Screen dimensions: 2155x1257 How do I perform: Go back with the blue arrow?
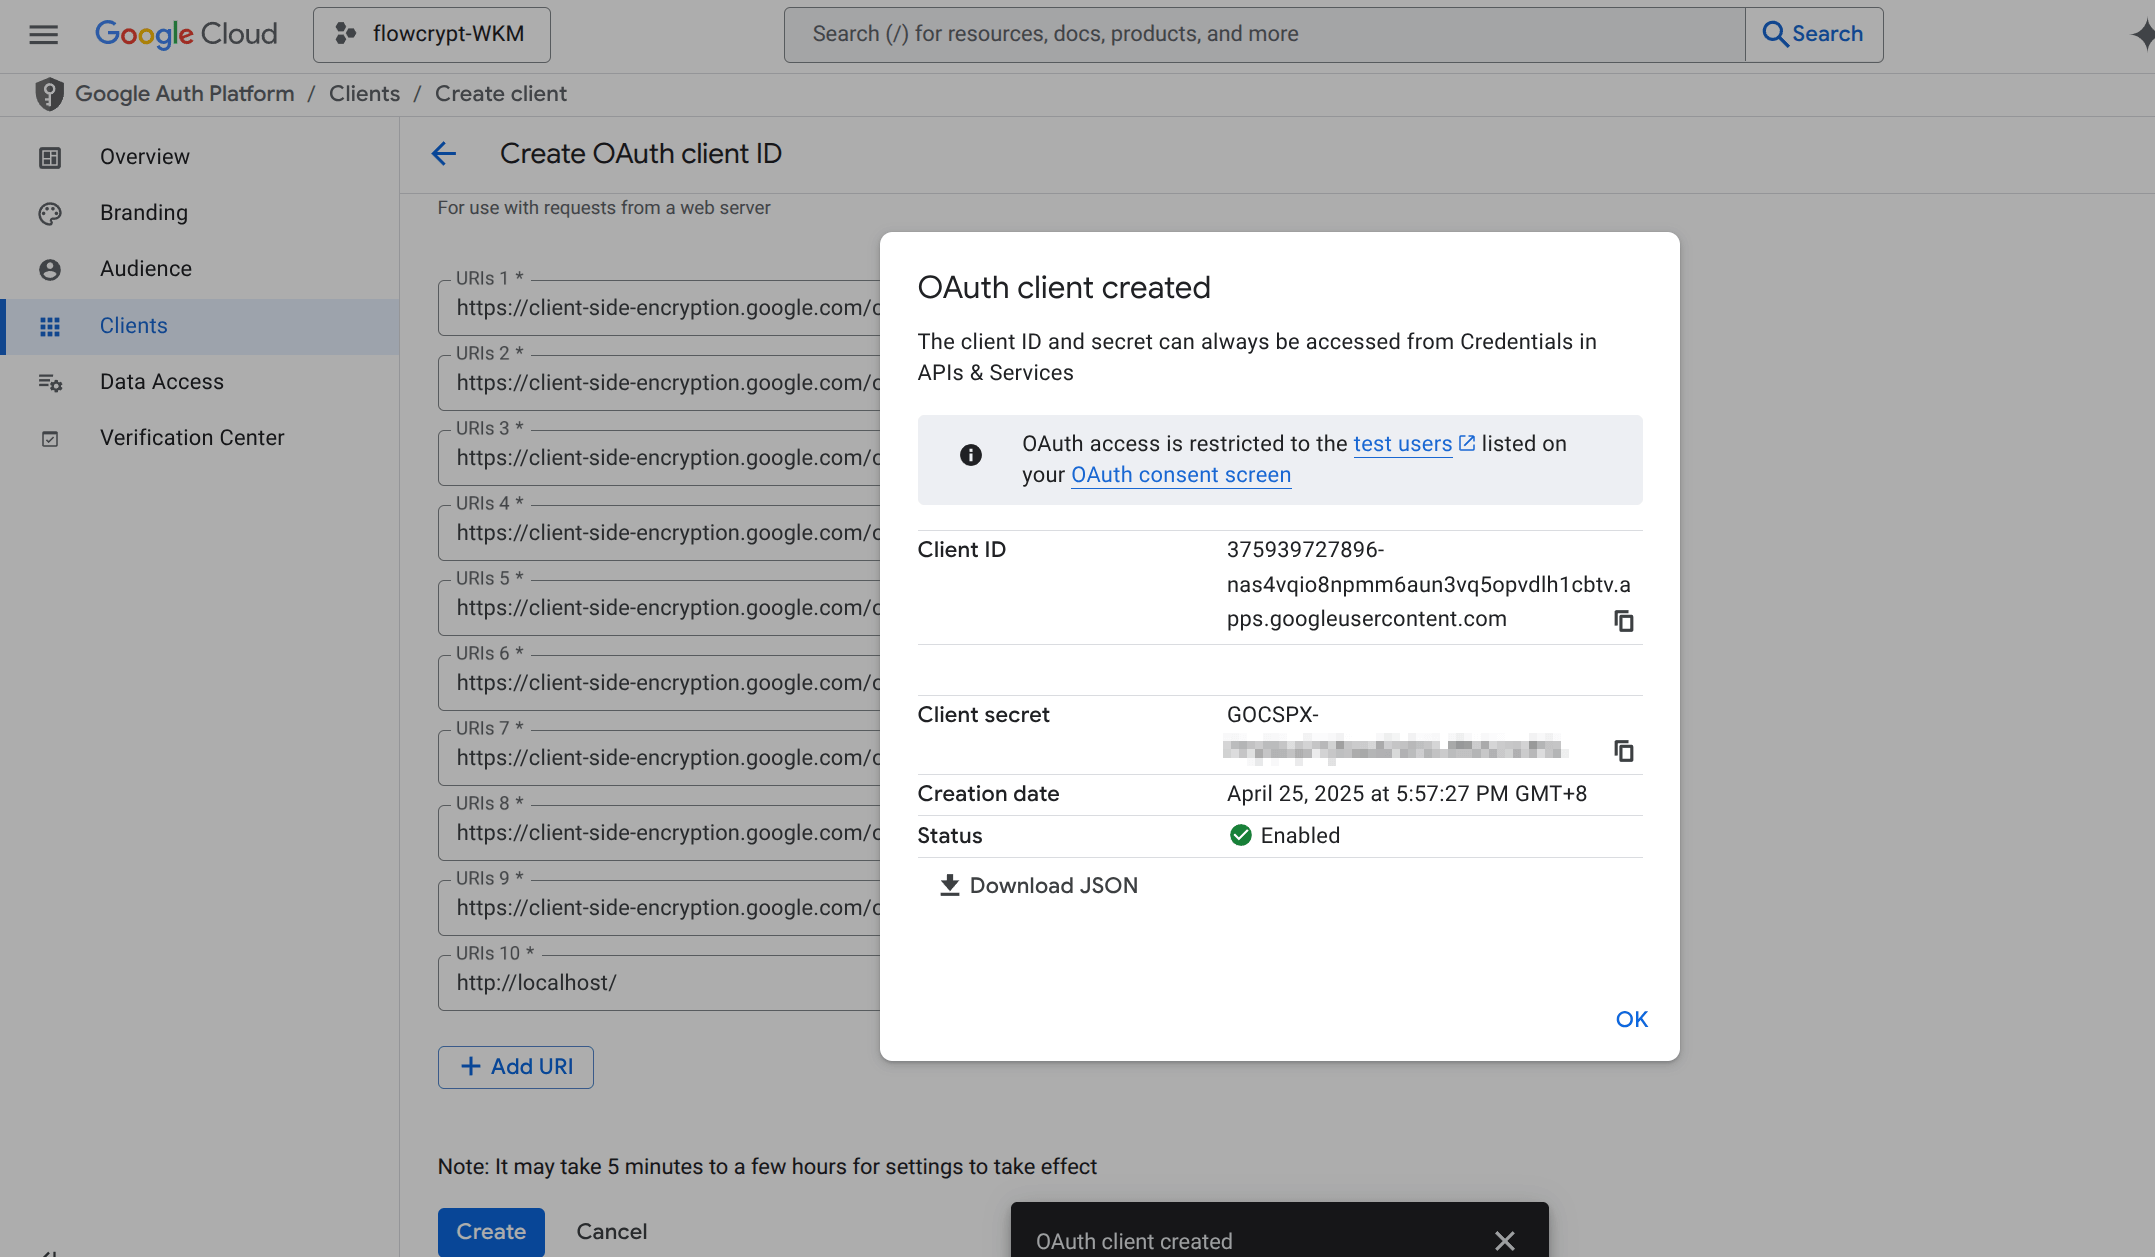444,154
